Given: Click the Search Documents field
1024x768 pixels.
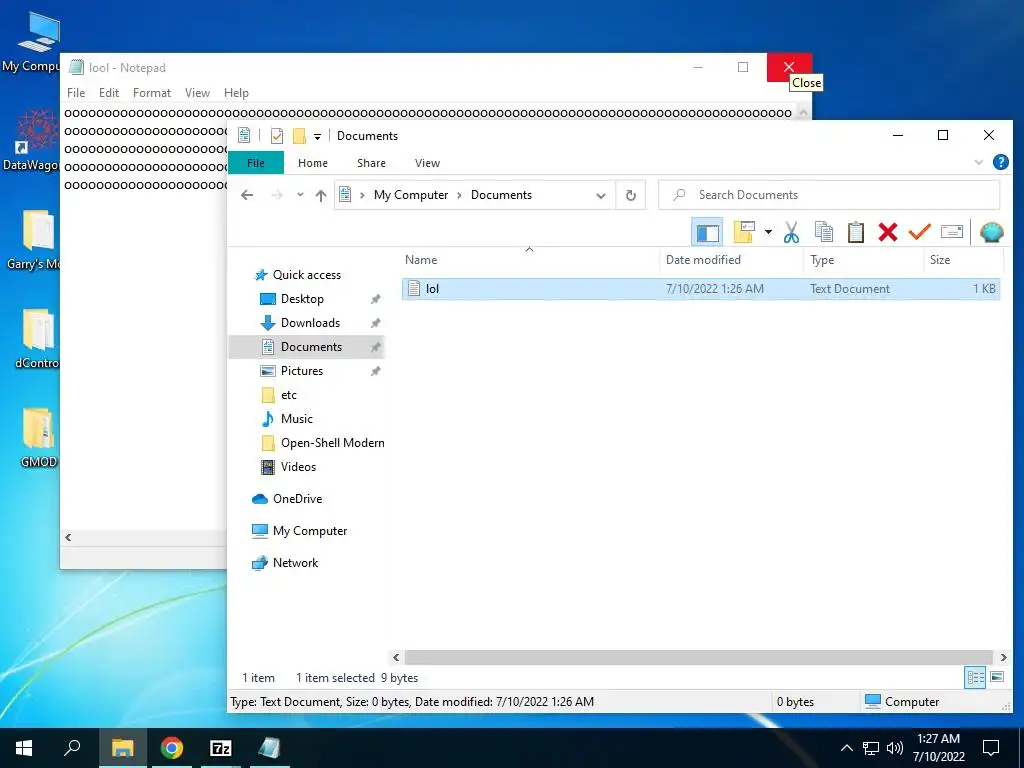Looking at the screenshot, I should [x=829, y=195].
